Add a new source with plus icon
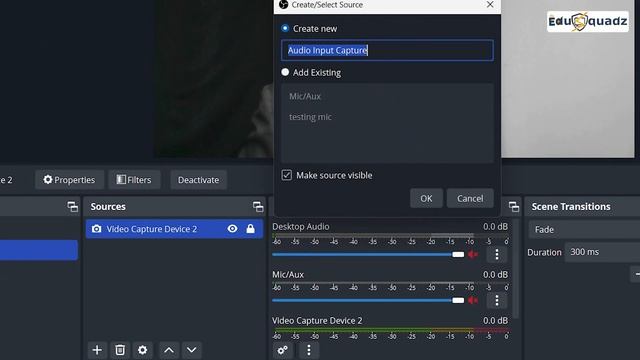Screen dimensions: 640x360 pyautogui.click(x=97, y=350)
